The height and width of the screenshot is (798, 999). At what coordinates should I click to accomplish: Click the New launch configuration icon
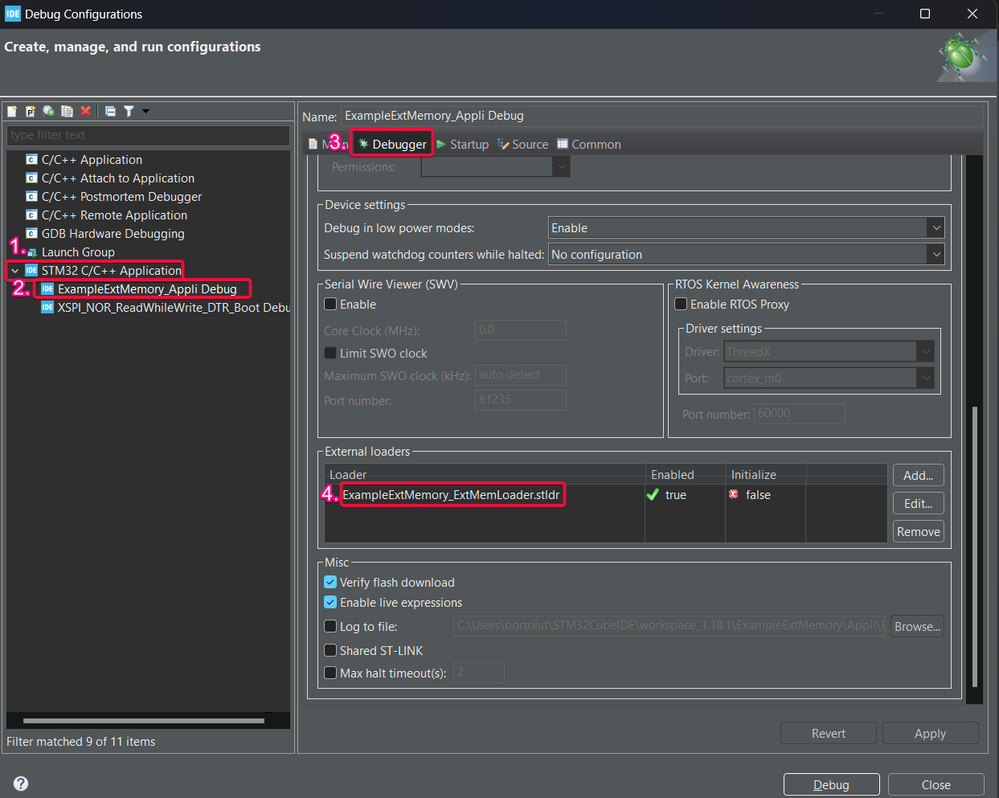click(x=12, y=111)
